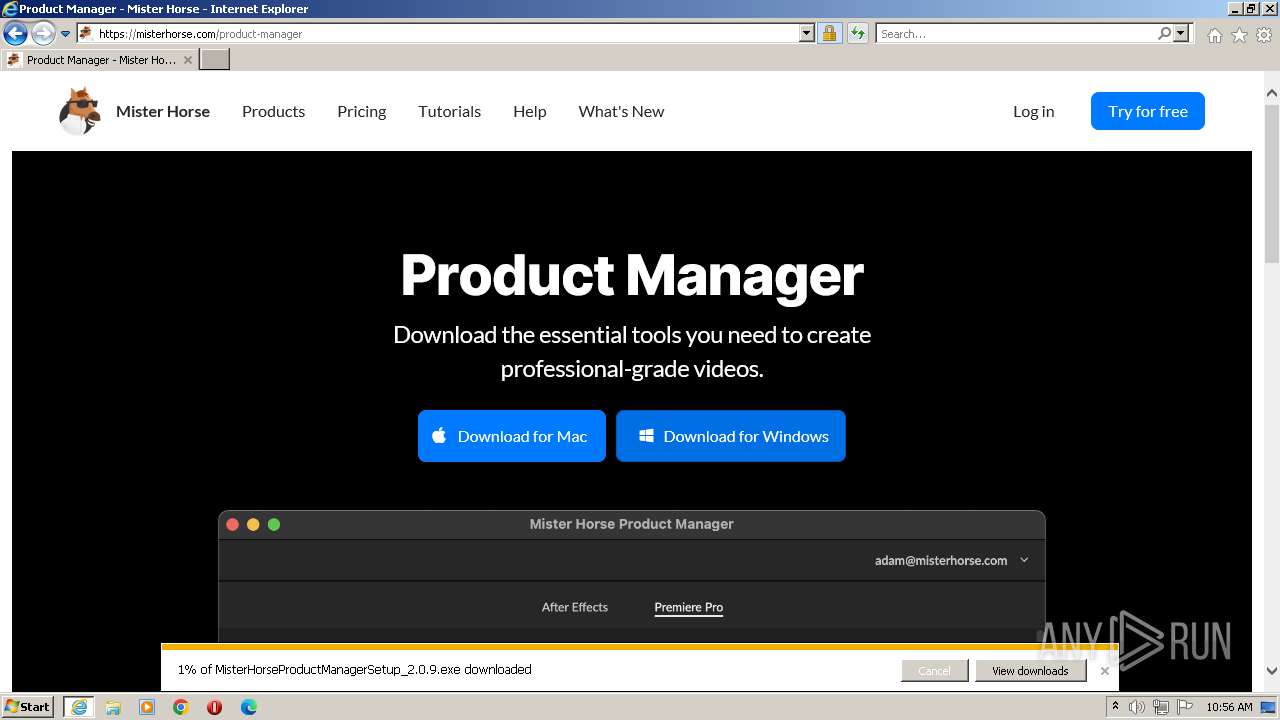1280x720 pixels.
Task: Select the Premiere Pro tab in mockup
Action: (689, 607)
